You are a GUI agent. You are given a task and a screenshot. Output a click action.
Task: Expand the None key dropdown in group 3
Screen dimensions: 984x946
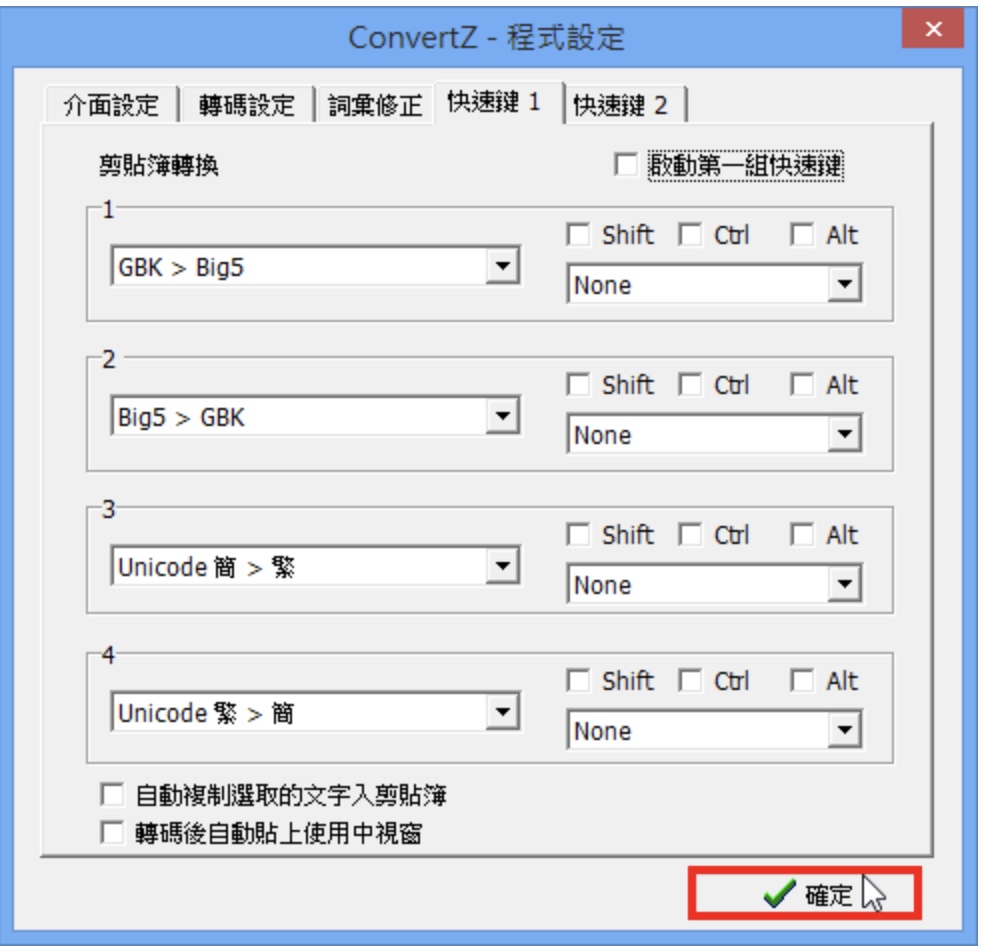tap(714, 584)
